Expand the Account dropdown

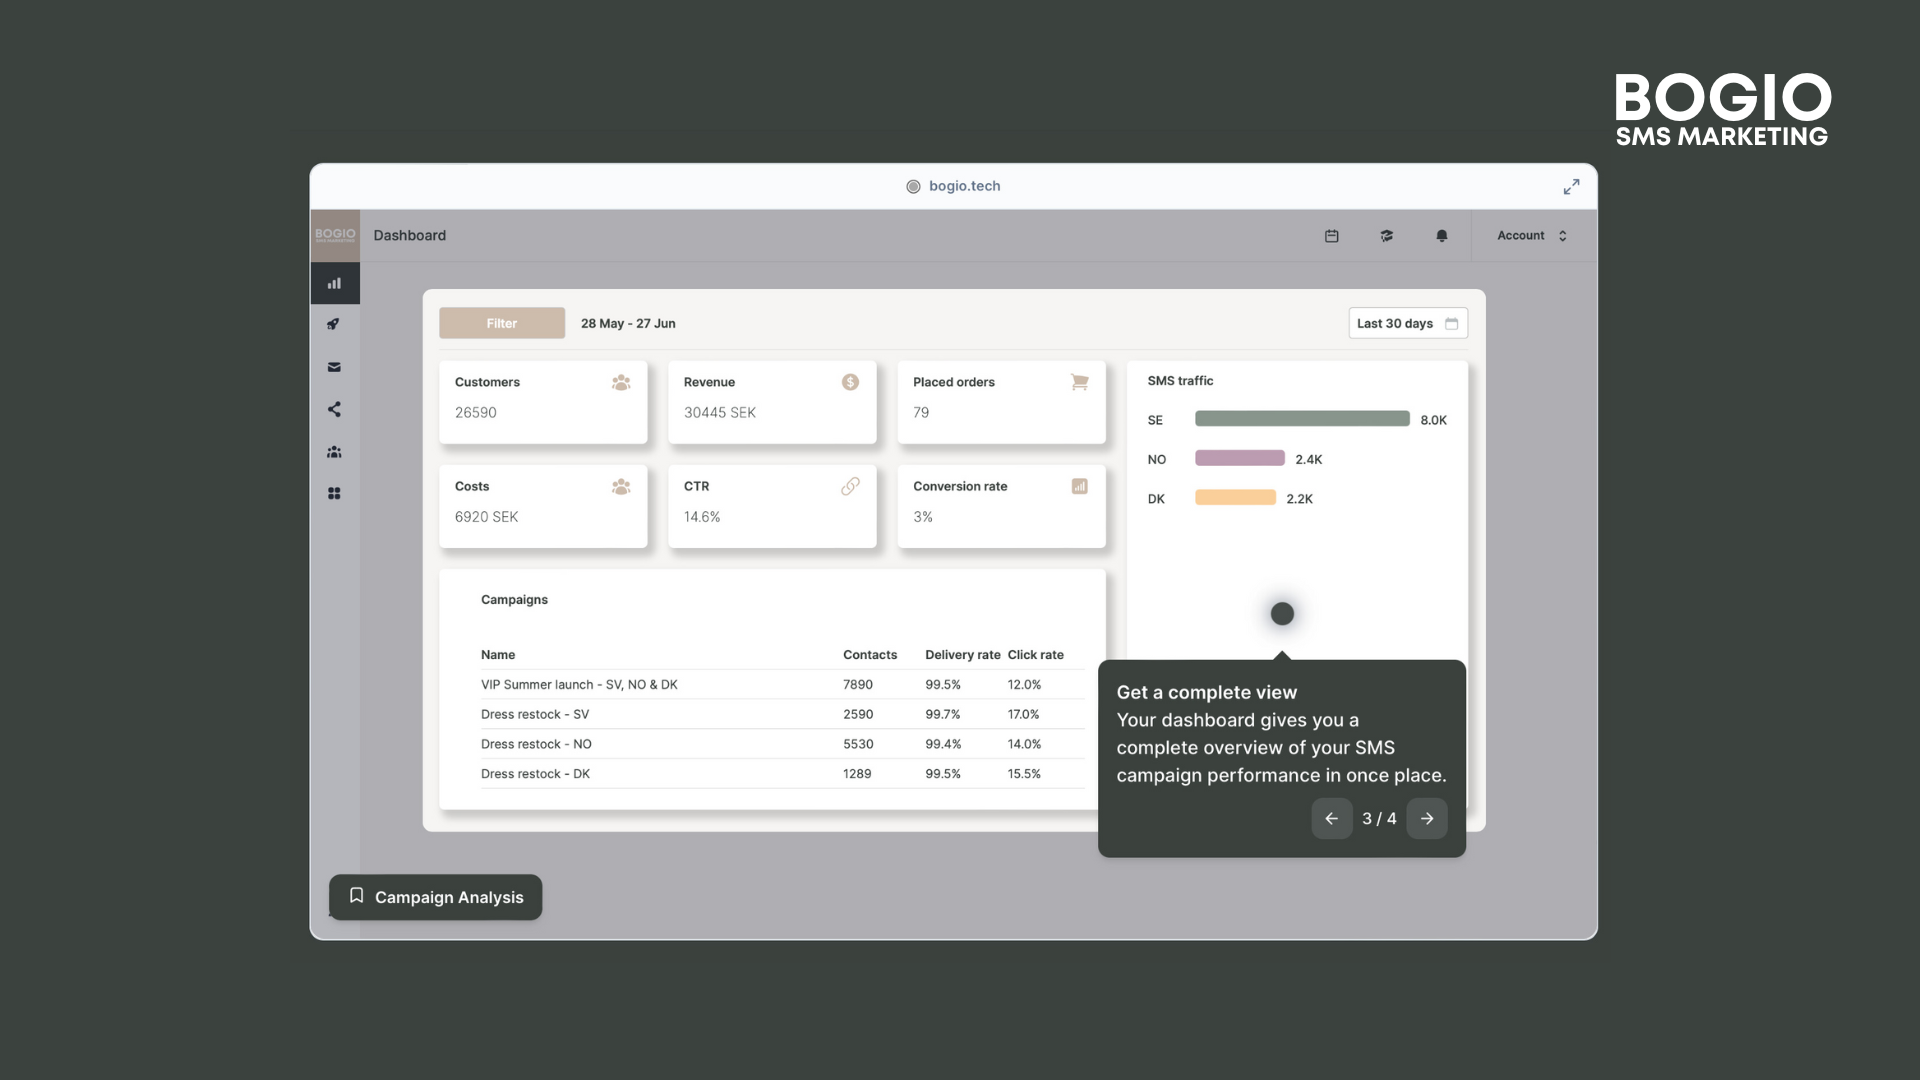(x=1531, y=236)
